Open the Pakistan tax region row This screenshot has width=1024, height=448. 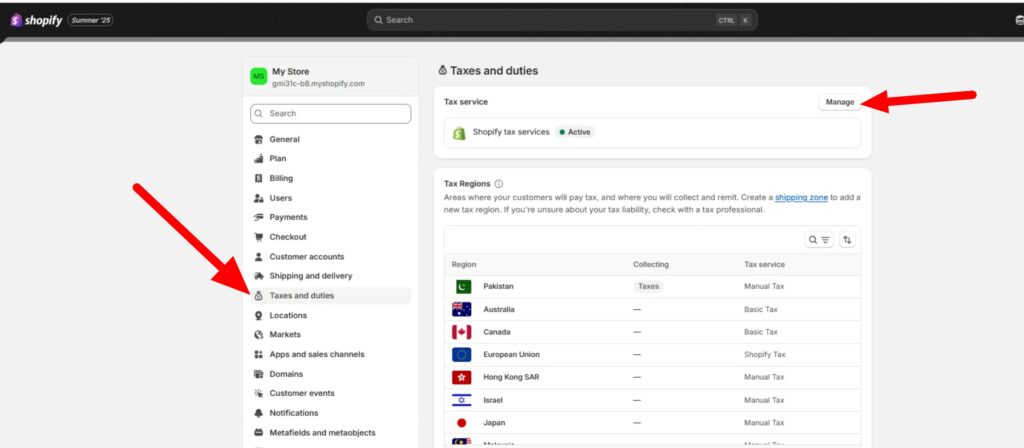pyautogui.click(x=652, y=287)
